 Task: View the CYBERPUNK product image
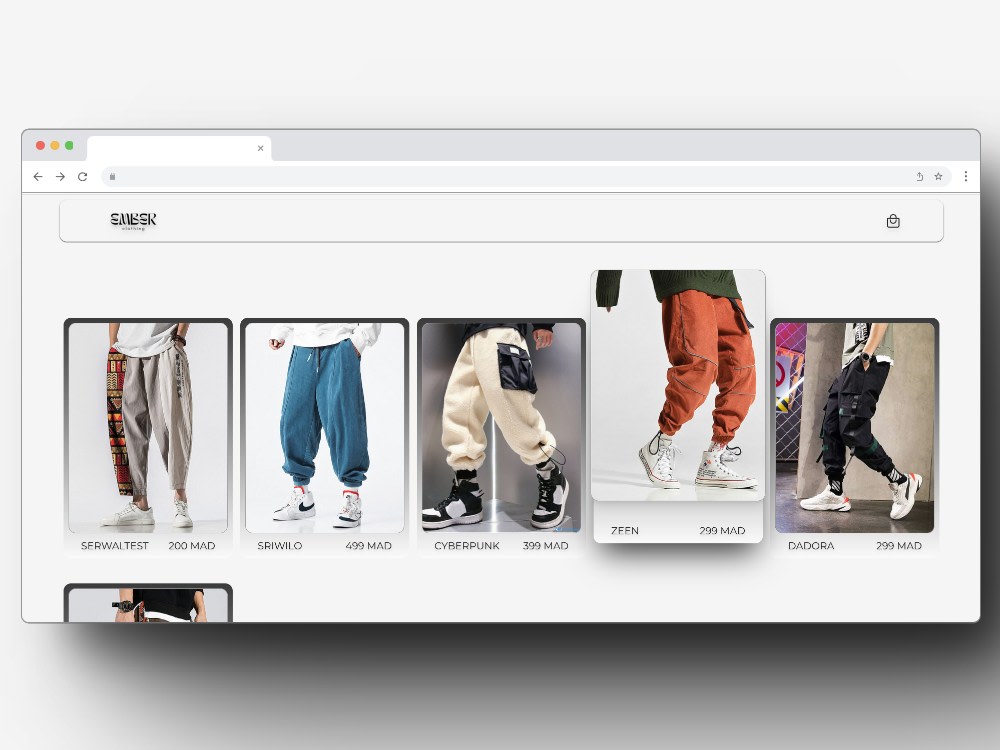[x=500, y=425]
